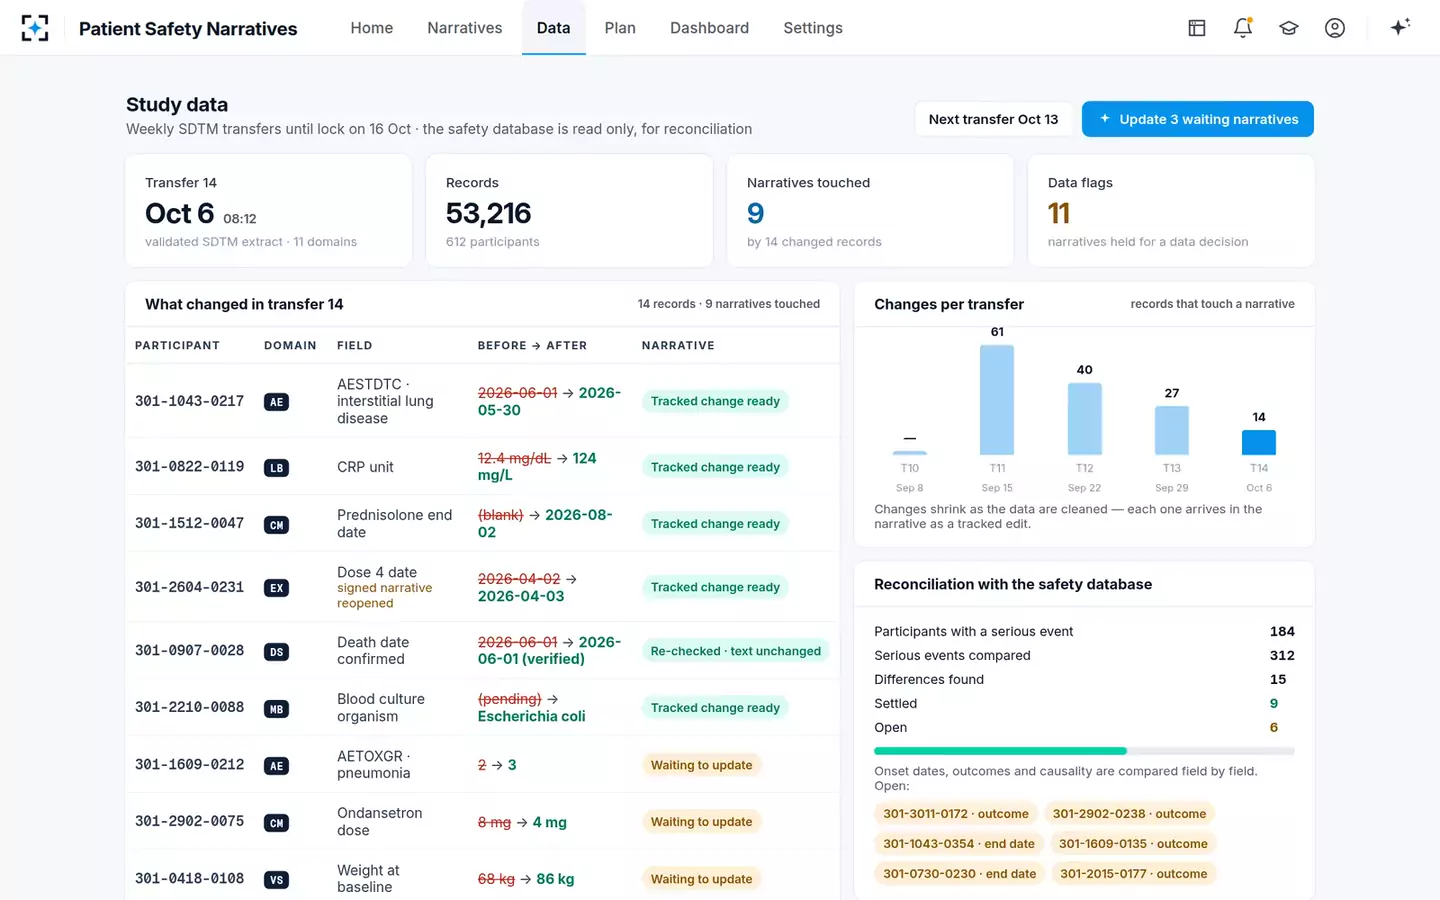This screenshot has height=900, width=1440.
Task: Open Re-checked text unchanged status chip
Action: [736, 651]
